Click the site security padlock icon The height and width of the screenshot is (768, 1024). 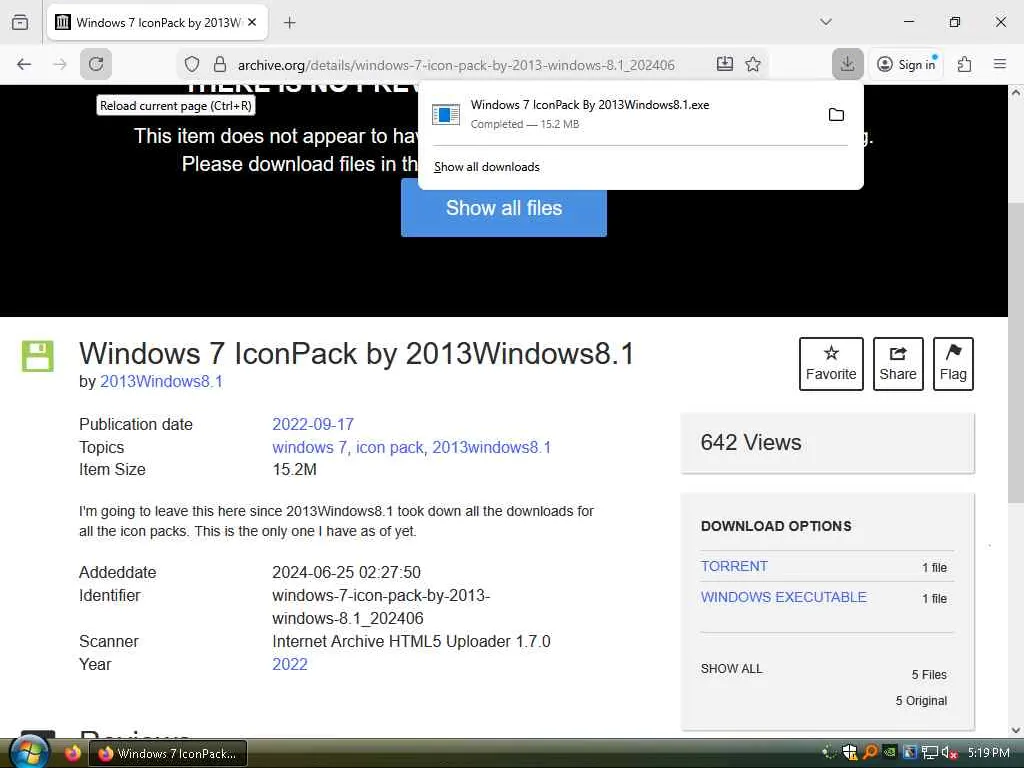(x=220, y=64)
